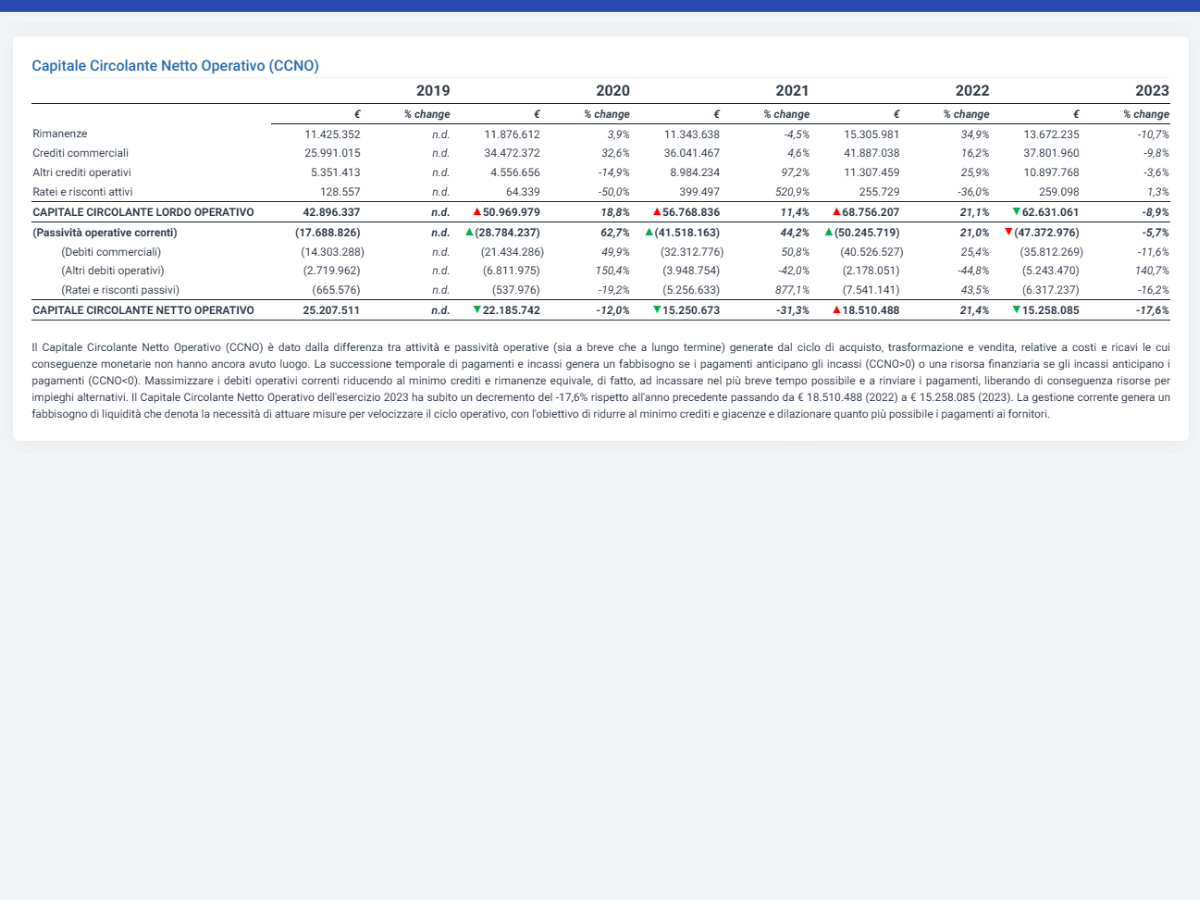
Task: Click the value (17.688.826)
Action: pos(328,232)
